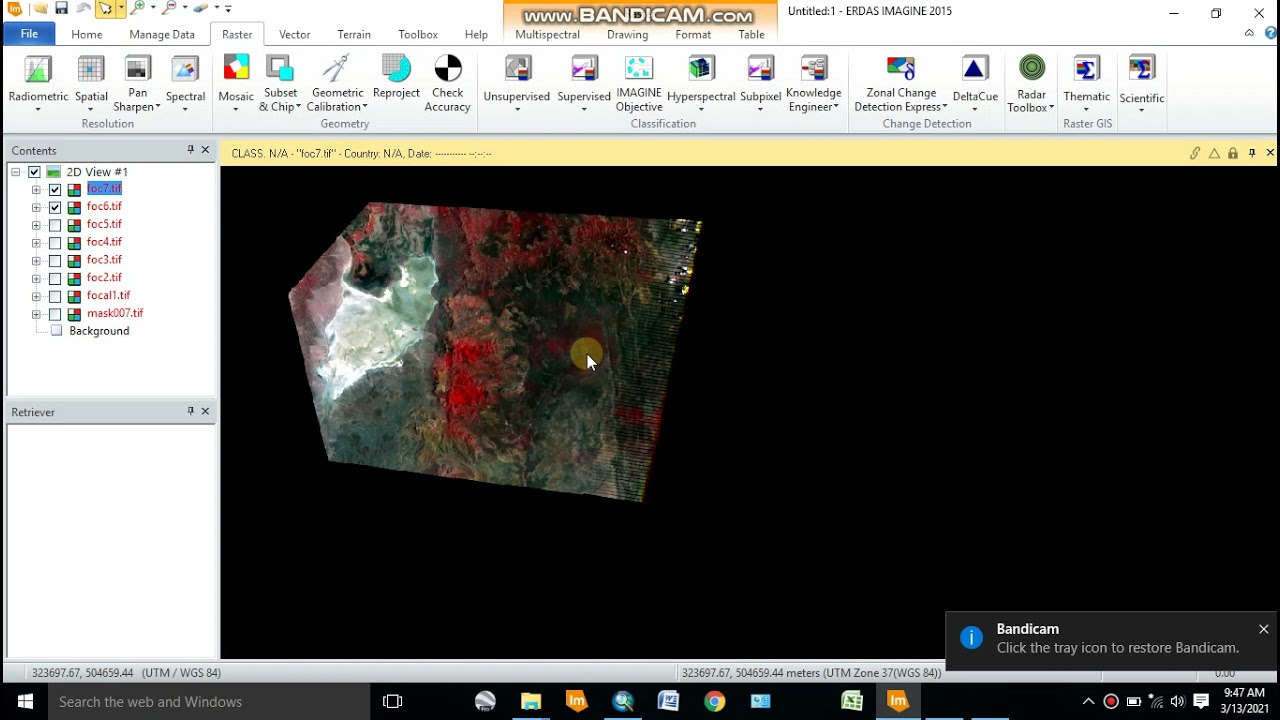Switch to the Terrain tab
The height and width of the screenshot is (720, 1280).
tap(354, 34)
